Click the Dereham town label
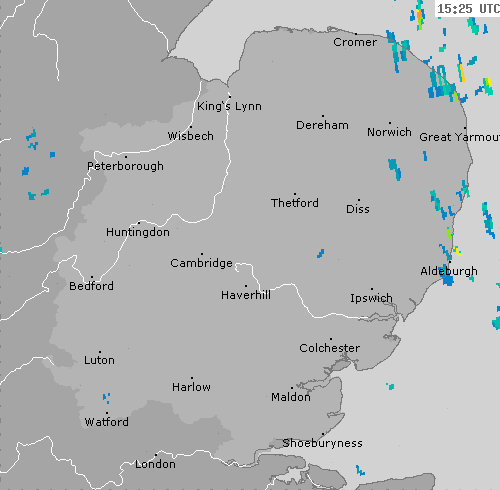Screen dimensions: 500x490 (x=322, y=125)
